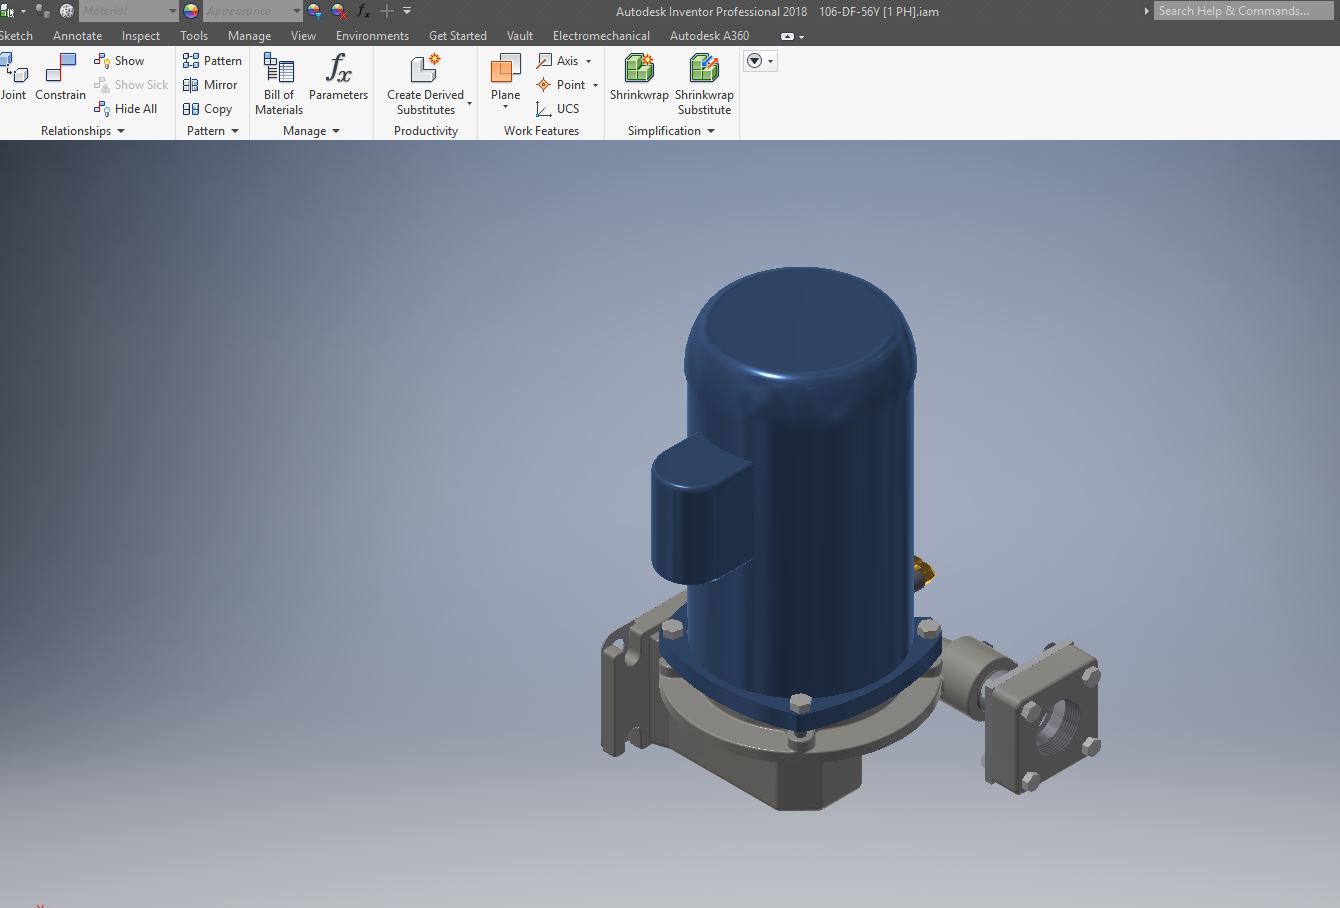Open the Axis flyout arrow
The width and height of the screenshot is (1340, 908).
(588, 60)
